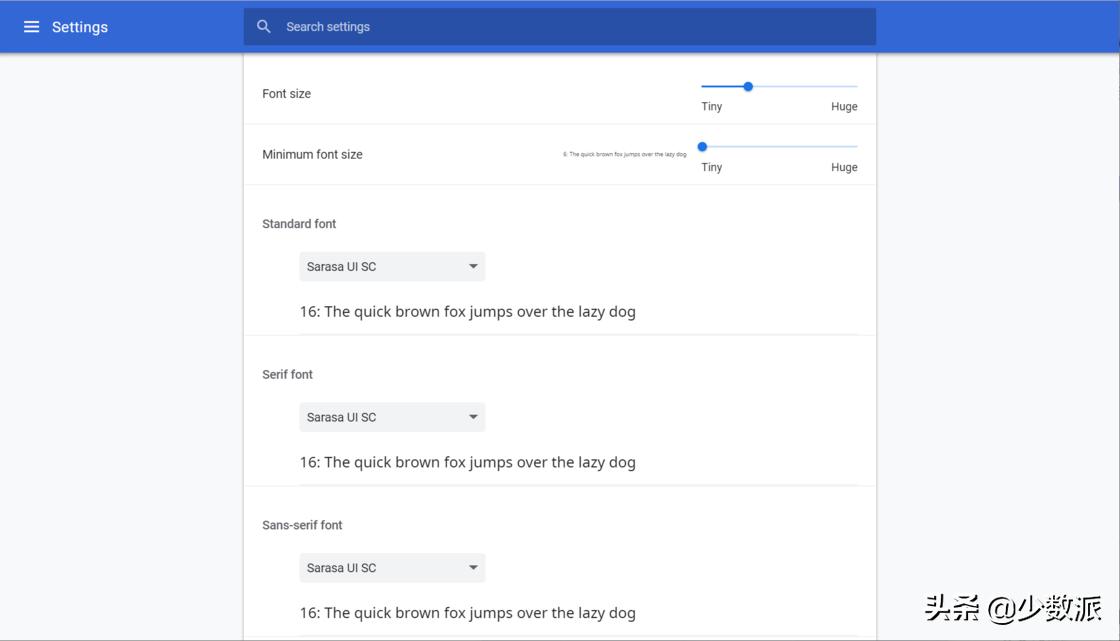
Task: Click the search magnifier icon
Action: tap(264, 27)
